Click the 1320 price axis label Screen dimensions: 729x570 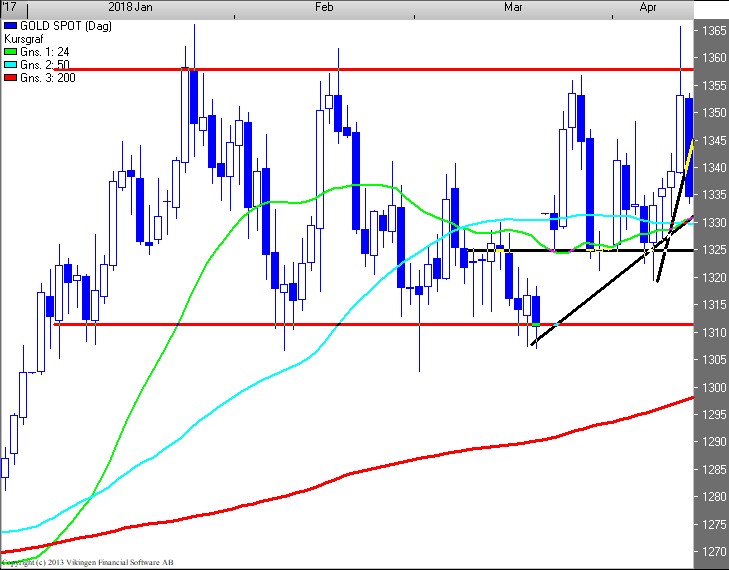point(714,277)
